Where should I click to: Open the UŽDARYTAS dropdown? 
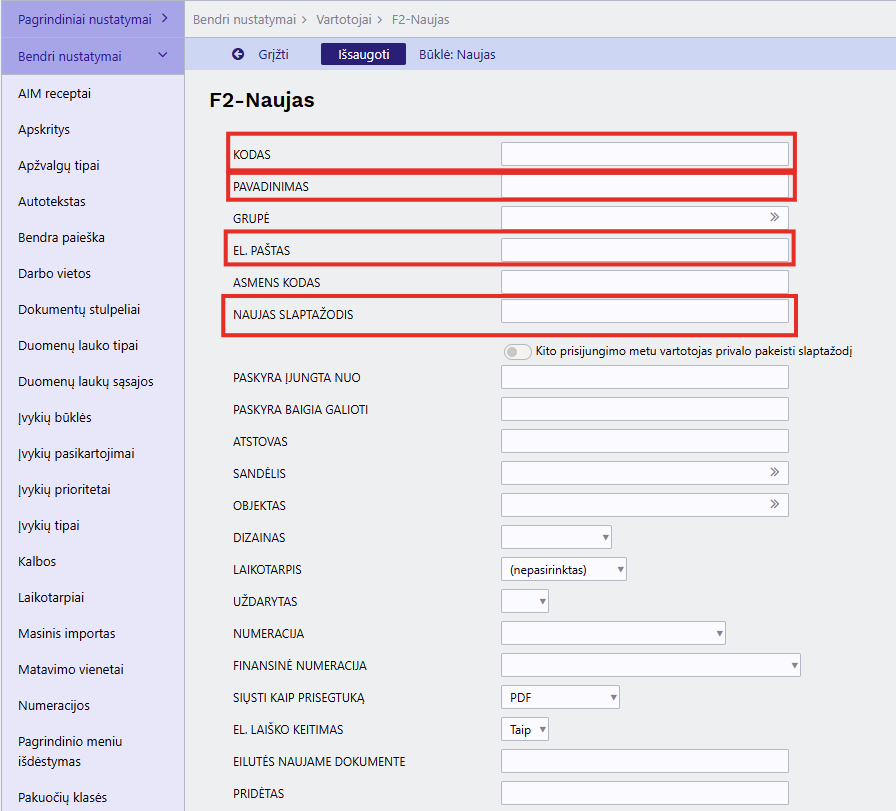525,601
